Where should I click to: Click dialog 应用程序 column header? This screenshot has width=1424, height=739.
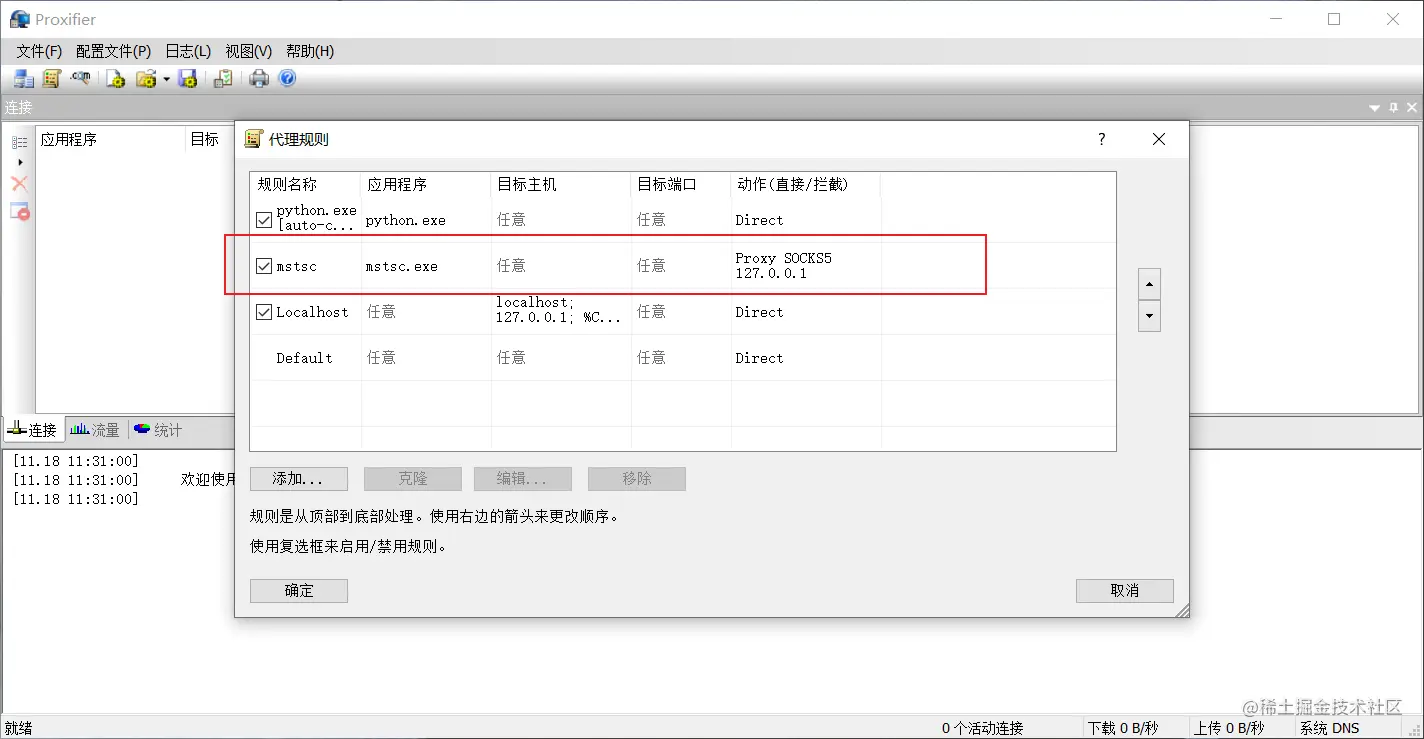coord(426,184)
